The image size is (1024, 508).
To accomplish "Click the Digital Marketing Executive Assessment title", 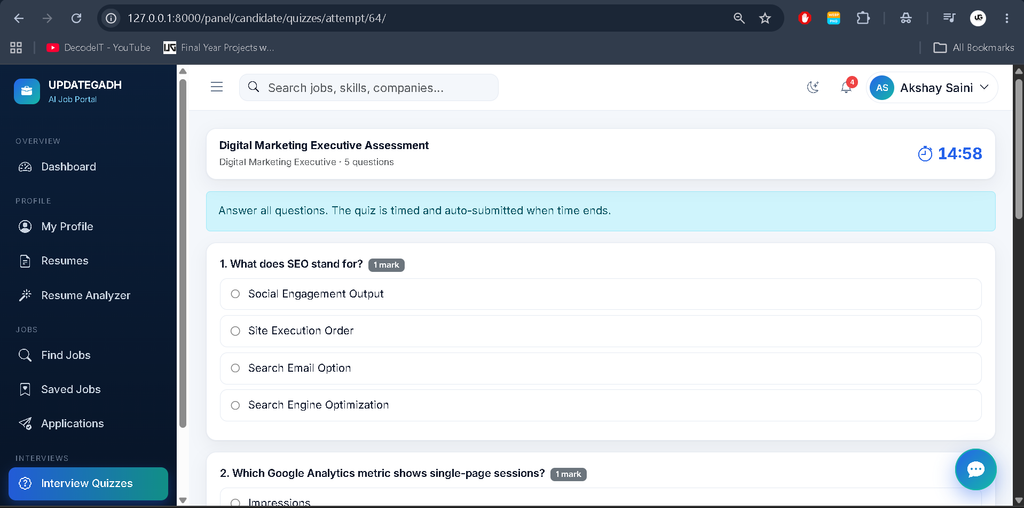I will 324,145.
